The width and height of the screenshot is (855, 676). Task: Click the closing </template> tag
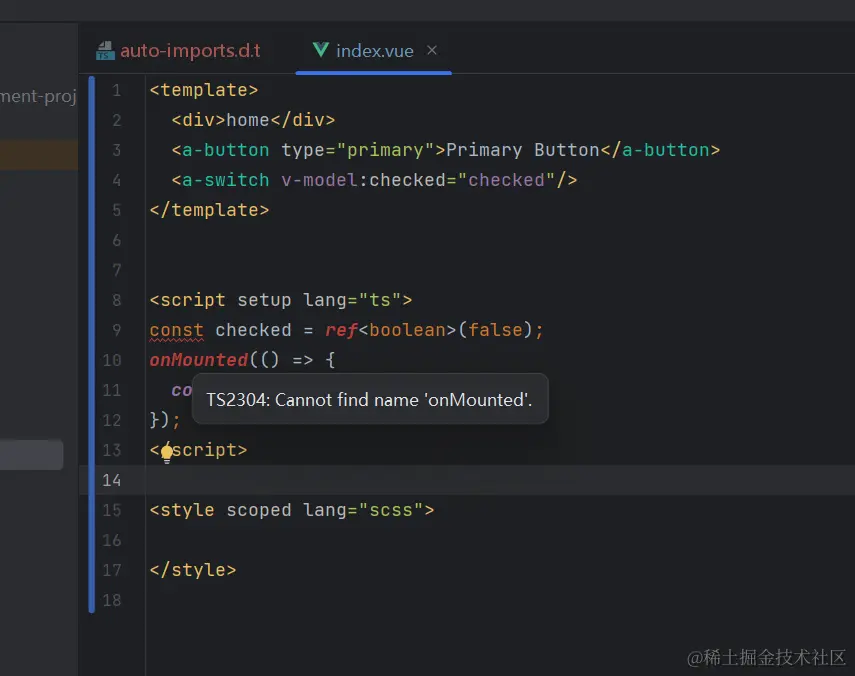209,210
